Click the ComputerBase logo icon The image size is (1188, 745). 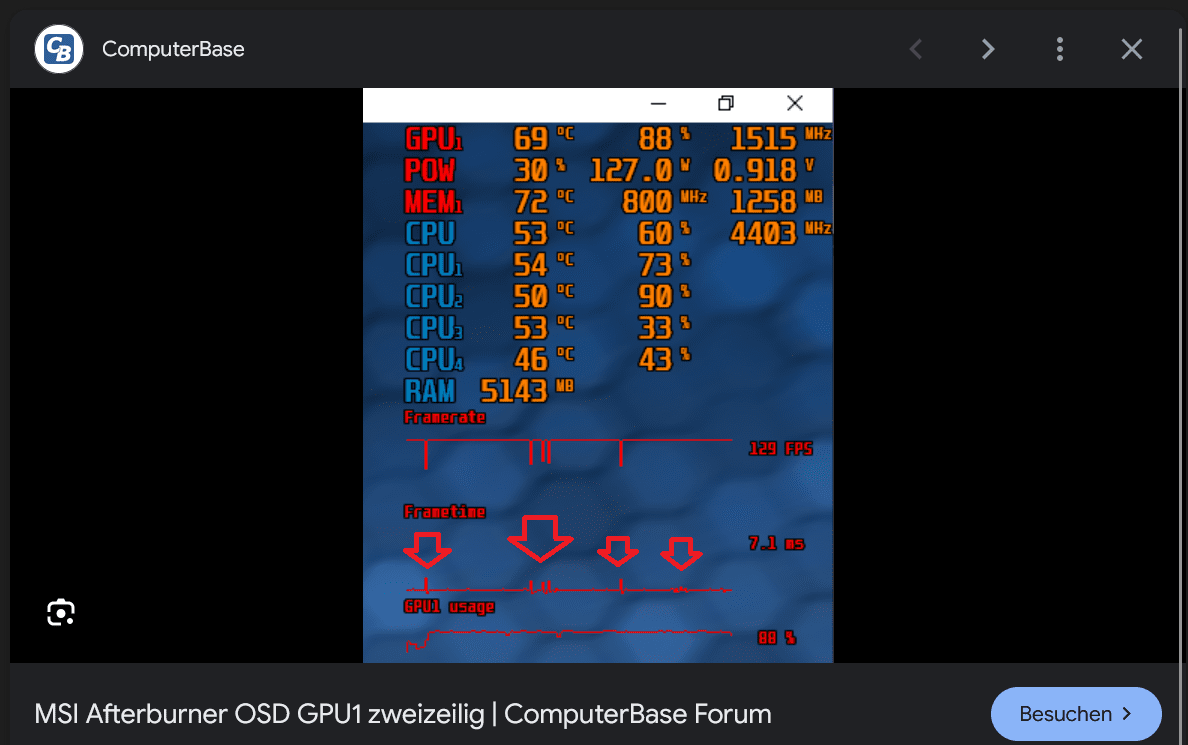coord(59,49)
